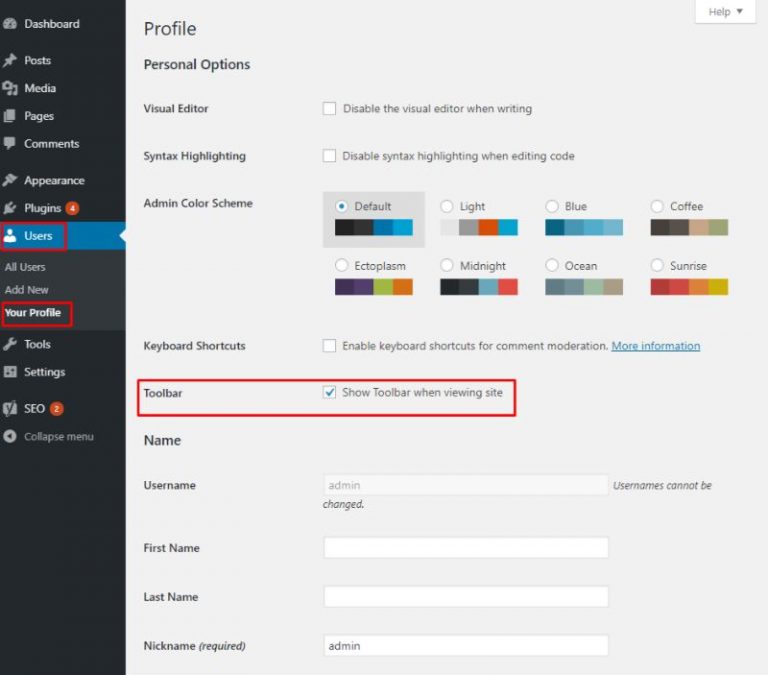
Task: Click the Blue color palette swatch
Action: (584, 228)
